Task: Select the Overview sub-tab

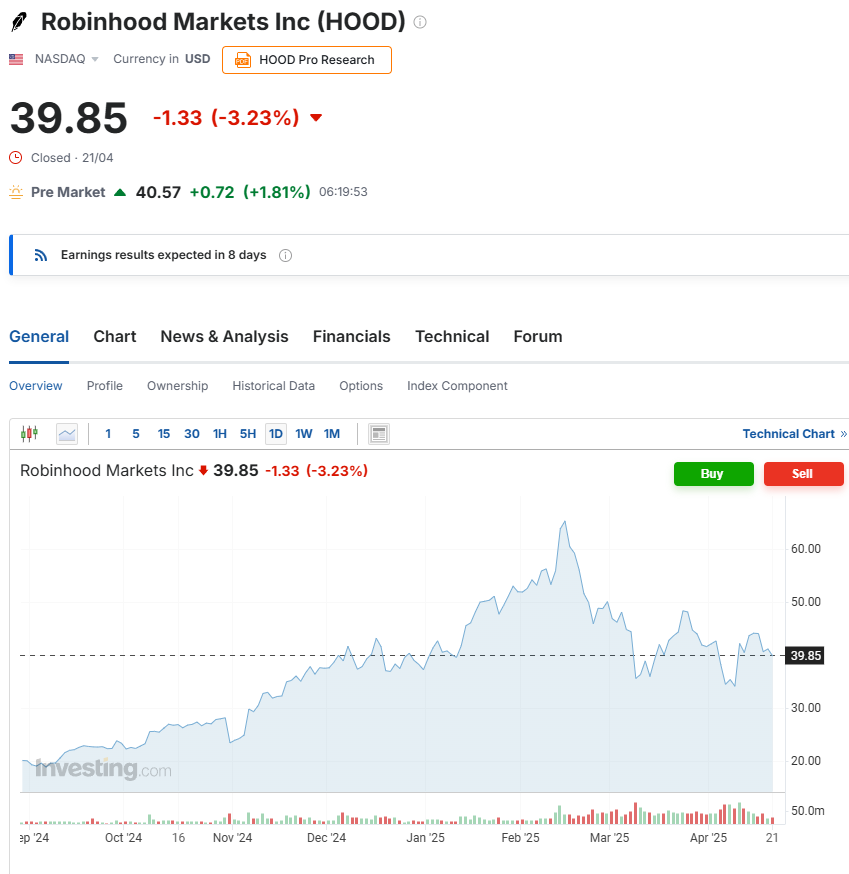Action: (x=36, y=386)
